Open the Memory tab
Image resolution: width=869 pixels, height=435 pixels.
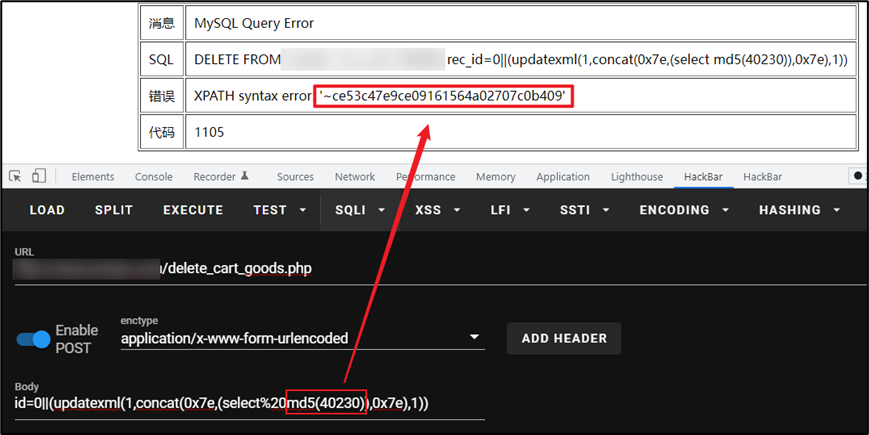pos(495,177)
